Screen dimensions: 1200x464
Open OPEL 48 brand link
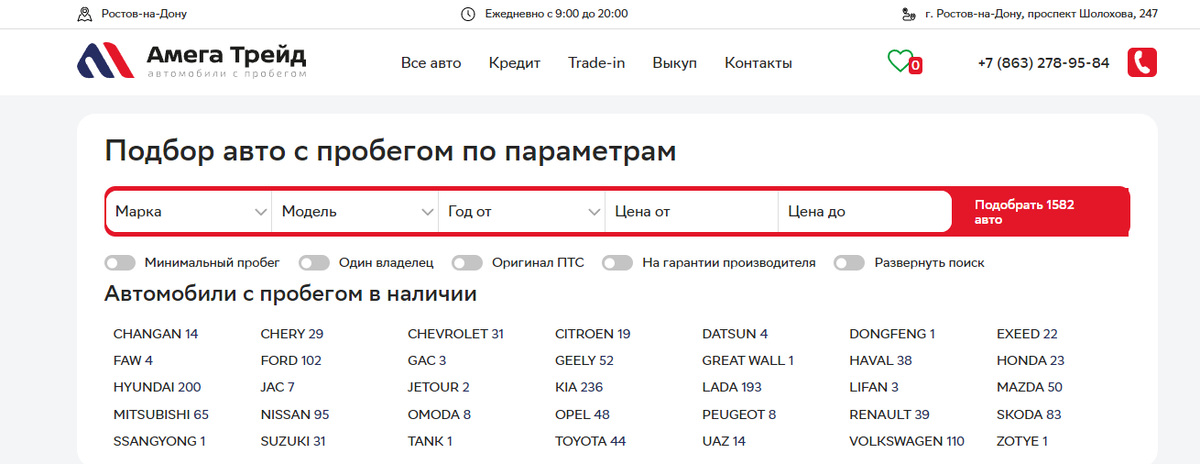click(582, 415)
